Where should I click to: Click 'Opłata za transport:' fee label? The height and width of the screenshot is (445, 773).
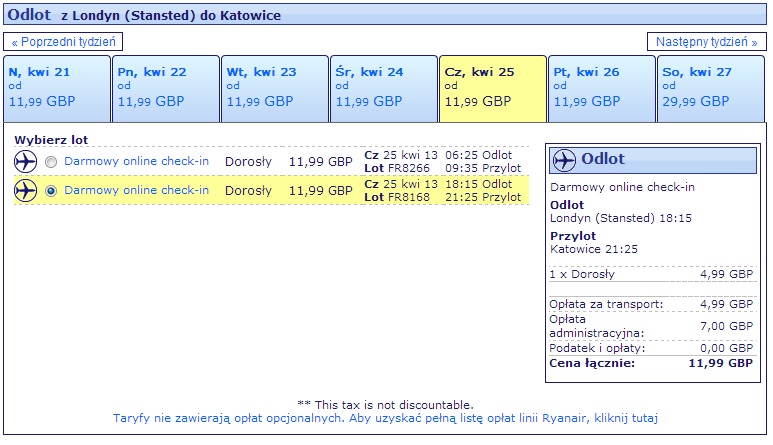pyautogui.click(x=606, y=305)
